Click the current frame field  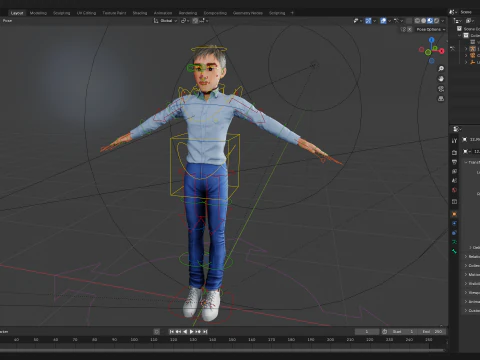coord(367,331)
